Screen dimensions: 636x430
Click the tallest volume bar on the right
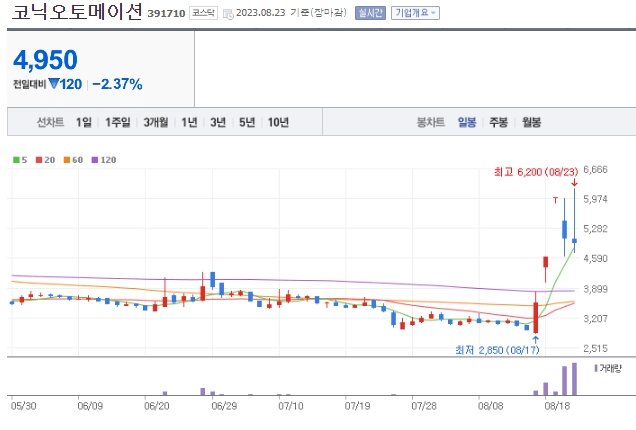click(x=574, y=379)
